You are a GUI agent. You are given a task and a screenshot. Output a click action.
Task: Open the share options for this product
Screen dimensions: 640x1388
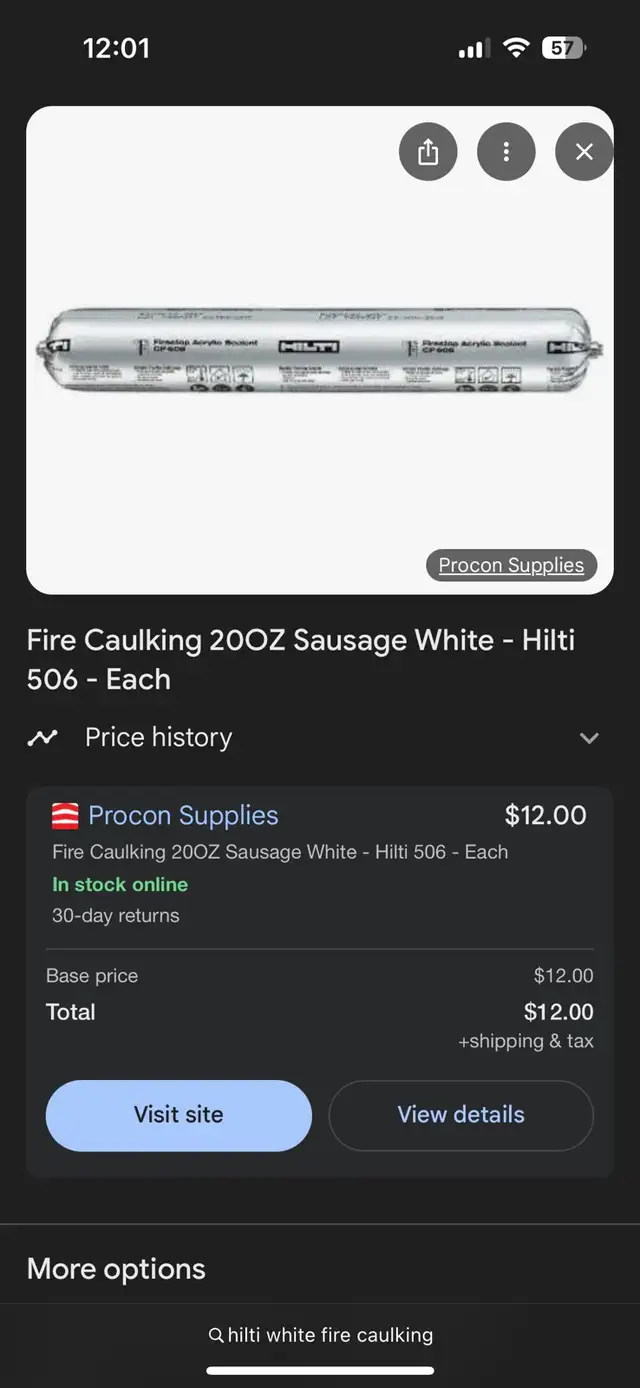pos(429,152)
